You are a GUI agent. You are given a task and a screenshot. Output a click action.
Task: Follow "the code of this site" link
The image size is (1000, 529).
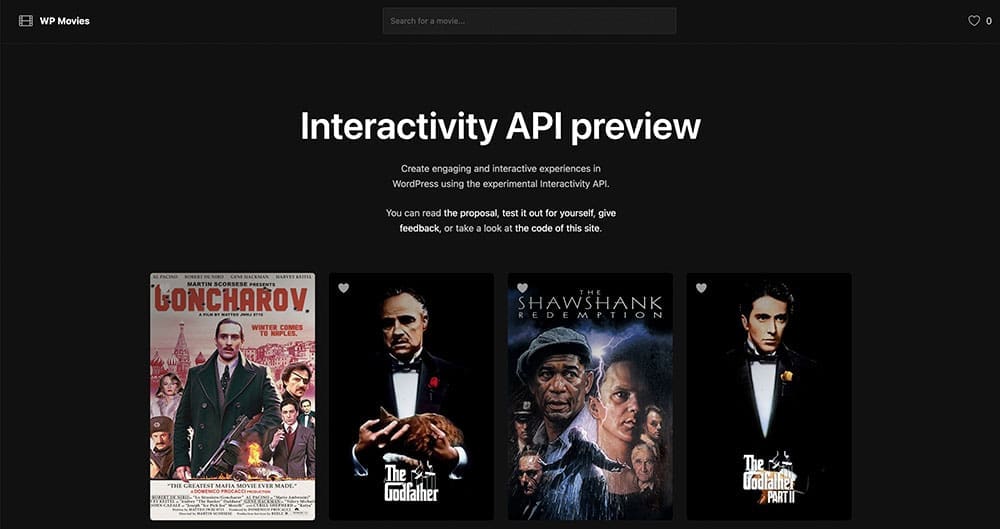[x=557, y=228]
